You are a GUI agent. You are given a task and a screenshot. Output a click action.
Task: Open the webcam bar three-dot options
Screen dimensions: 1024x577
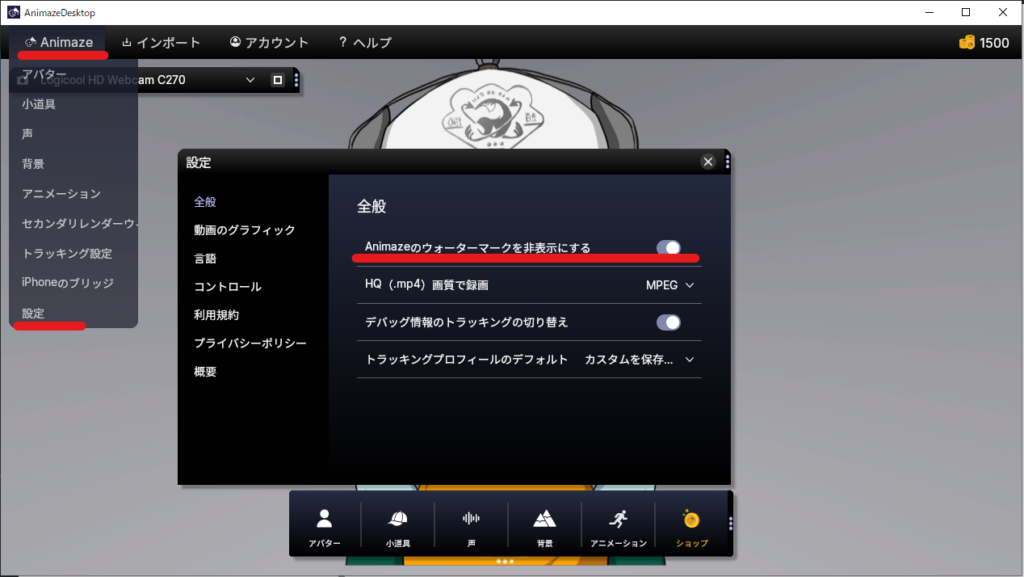click(296, 80)
